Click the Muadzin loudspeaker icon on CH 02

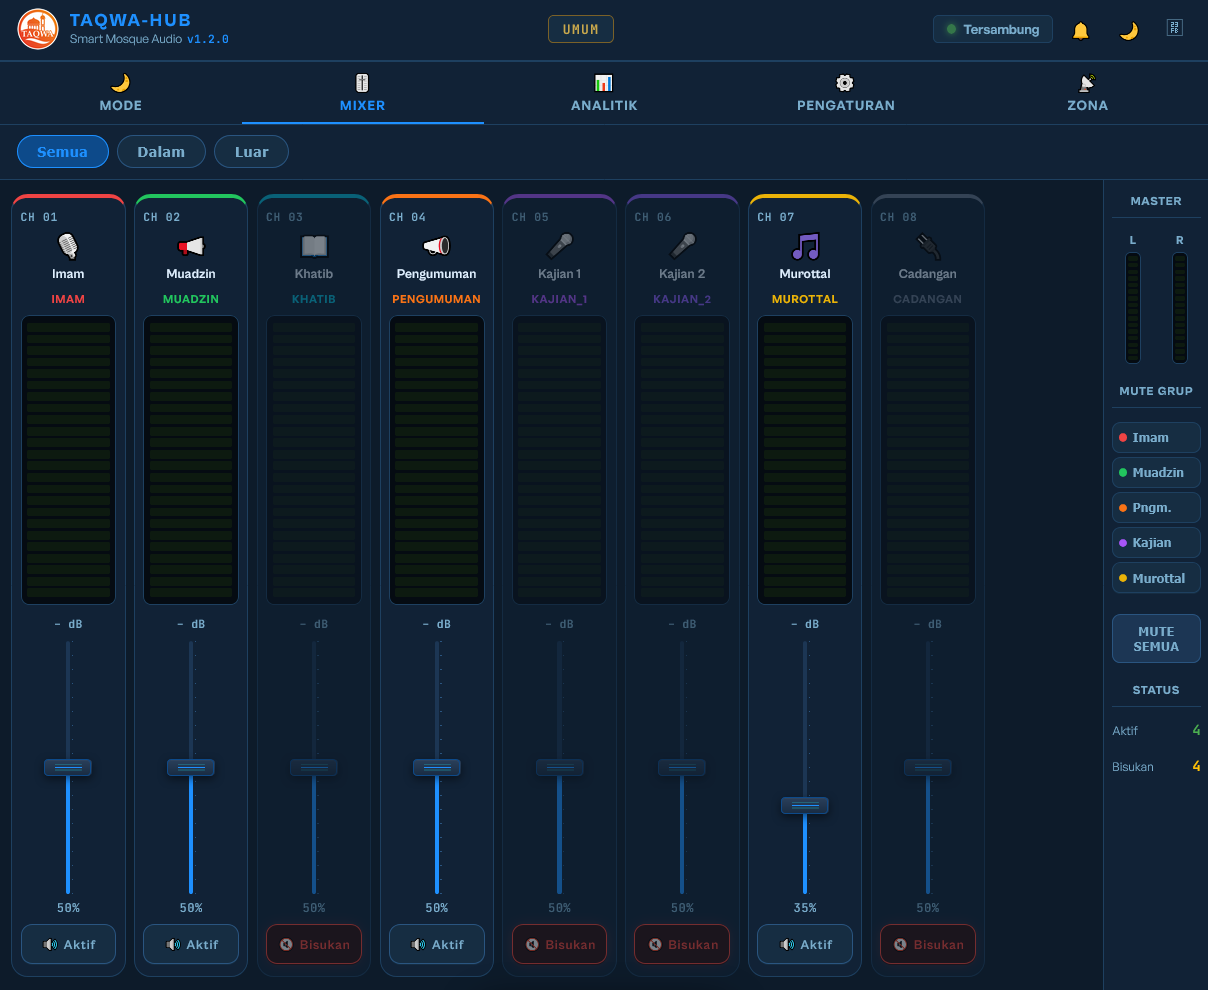(x=191, y=246)
